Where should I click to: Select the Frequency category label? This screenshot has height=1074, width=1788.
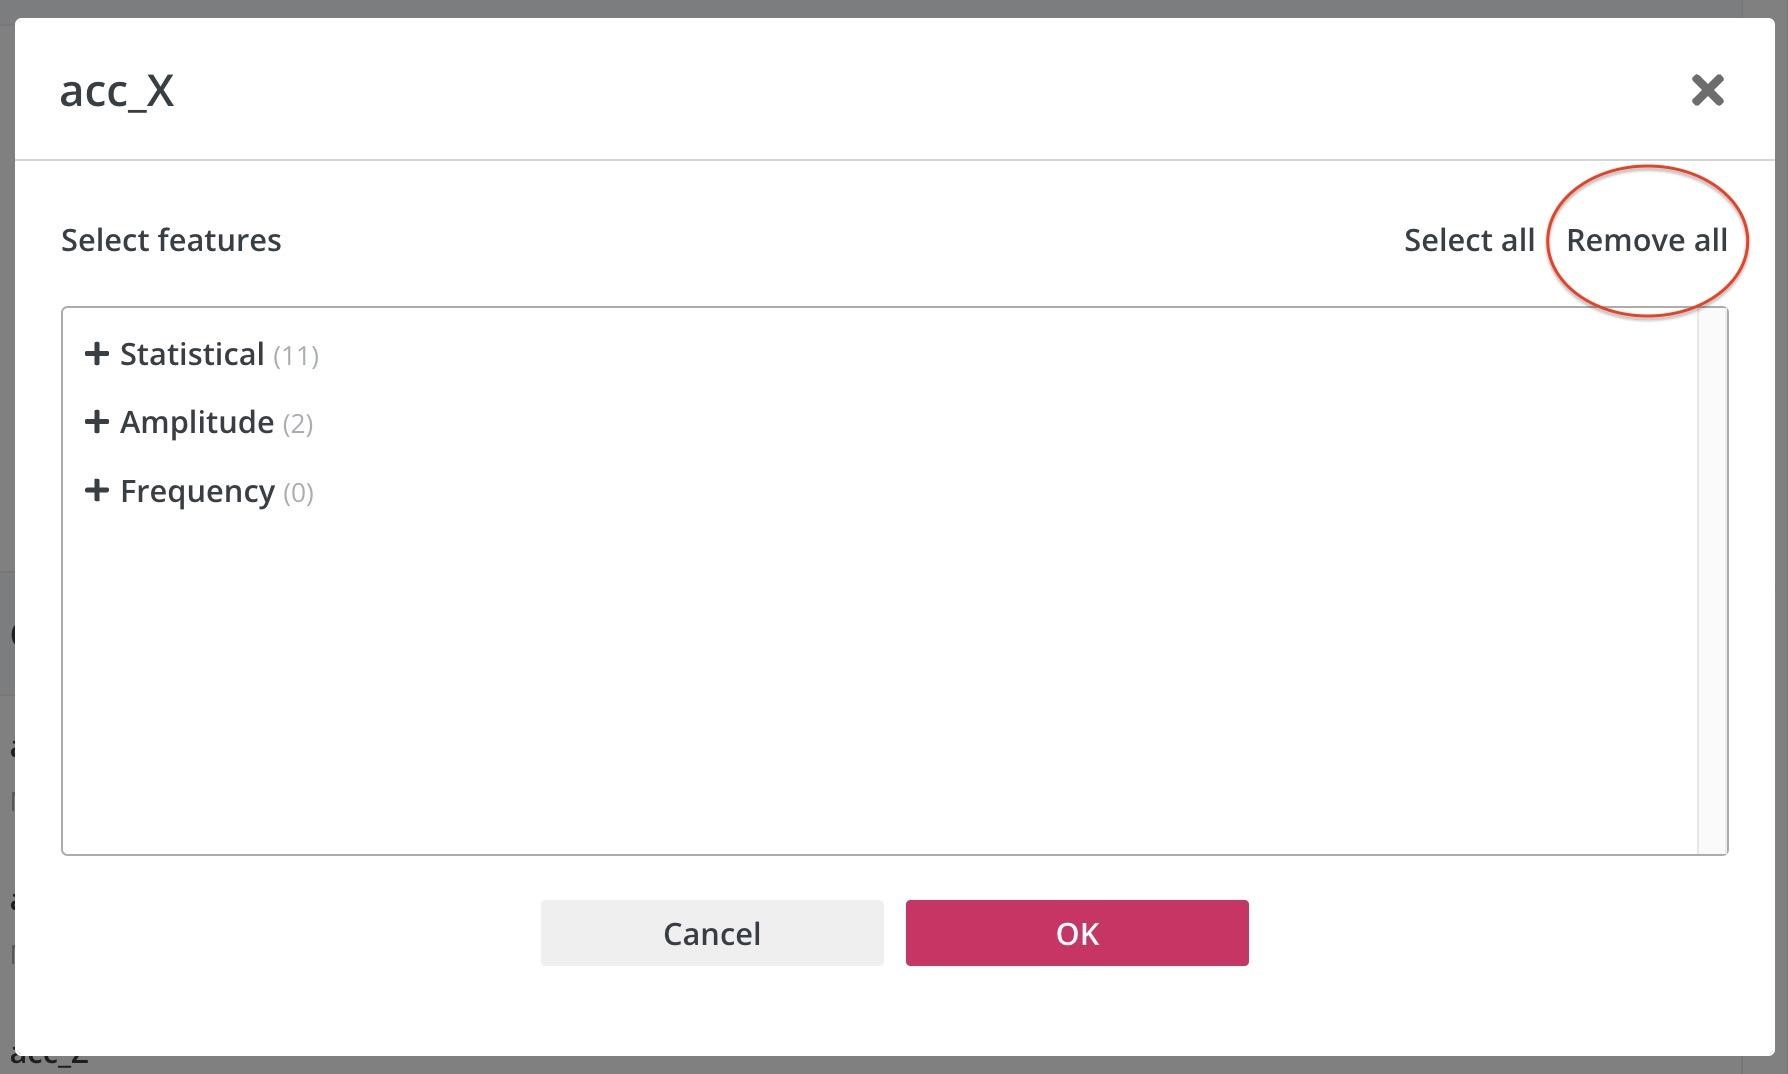click(197, 491)
